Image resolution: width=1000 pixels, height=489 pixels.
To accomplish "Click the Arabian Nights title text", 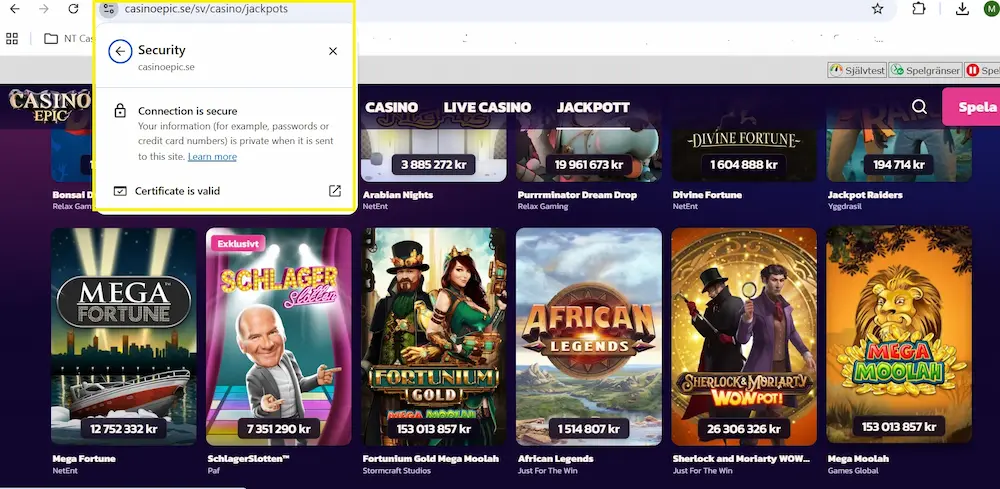I will point(398,194).
